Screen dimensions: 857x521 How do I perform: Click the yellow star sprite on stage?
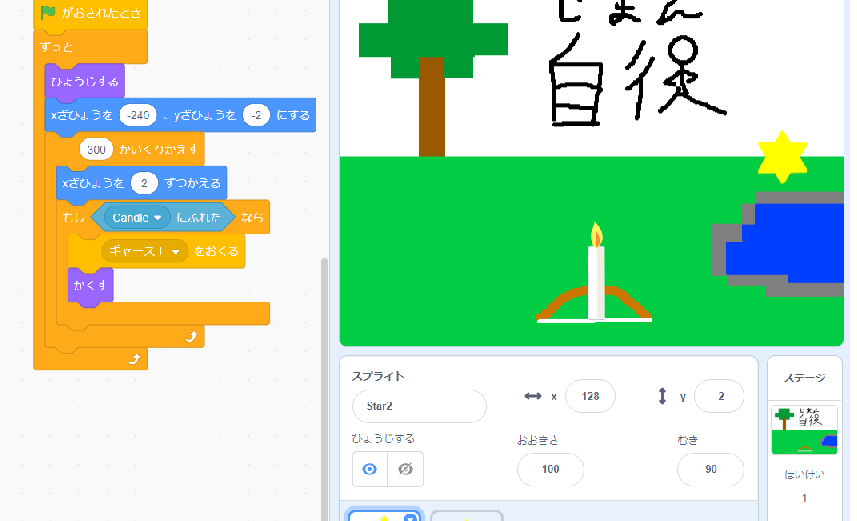(782, 157)
